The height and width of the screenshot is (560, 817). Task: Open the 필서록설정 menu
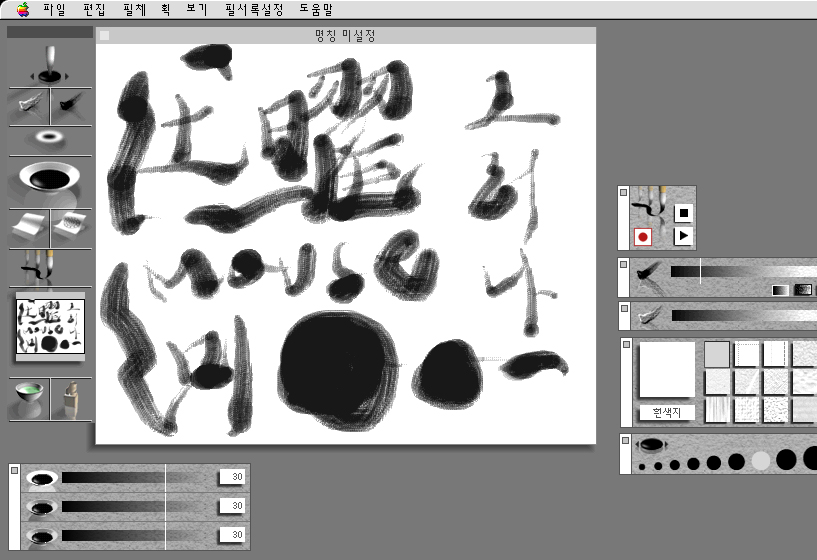click(254, 8)
